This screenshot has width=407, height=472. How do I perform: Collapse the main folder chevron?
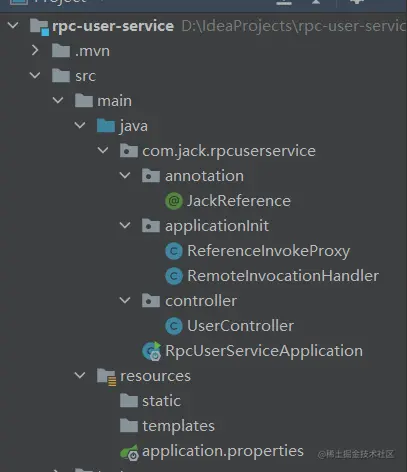58,100
